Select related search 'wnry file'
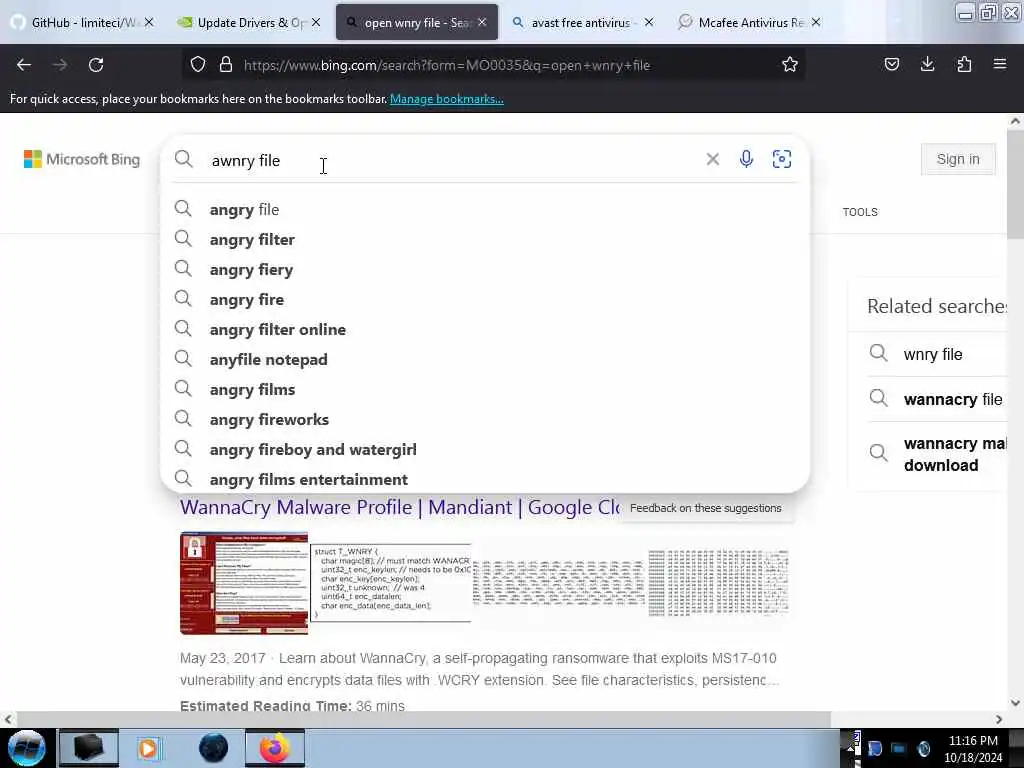Screen dimensions: 1024x768 933,355
